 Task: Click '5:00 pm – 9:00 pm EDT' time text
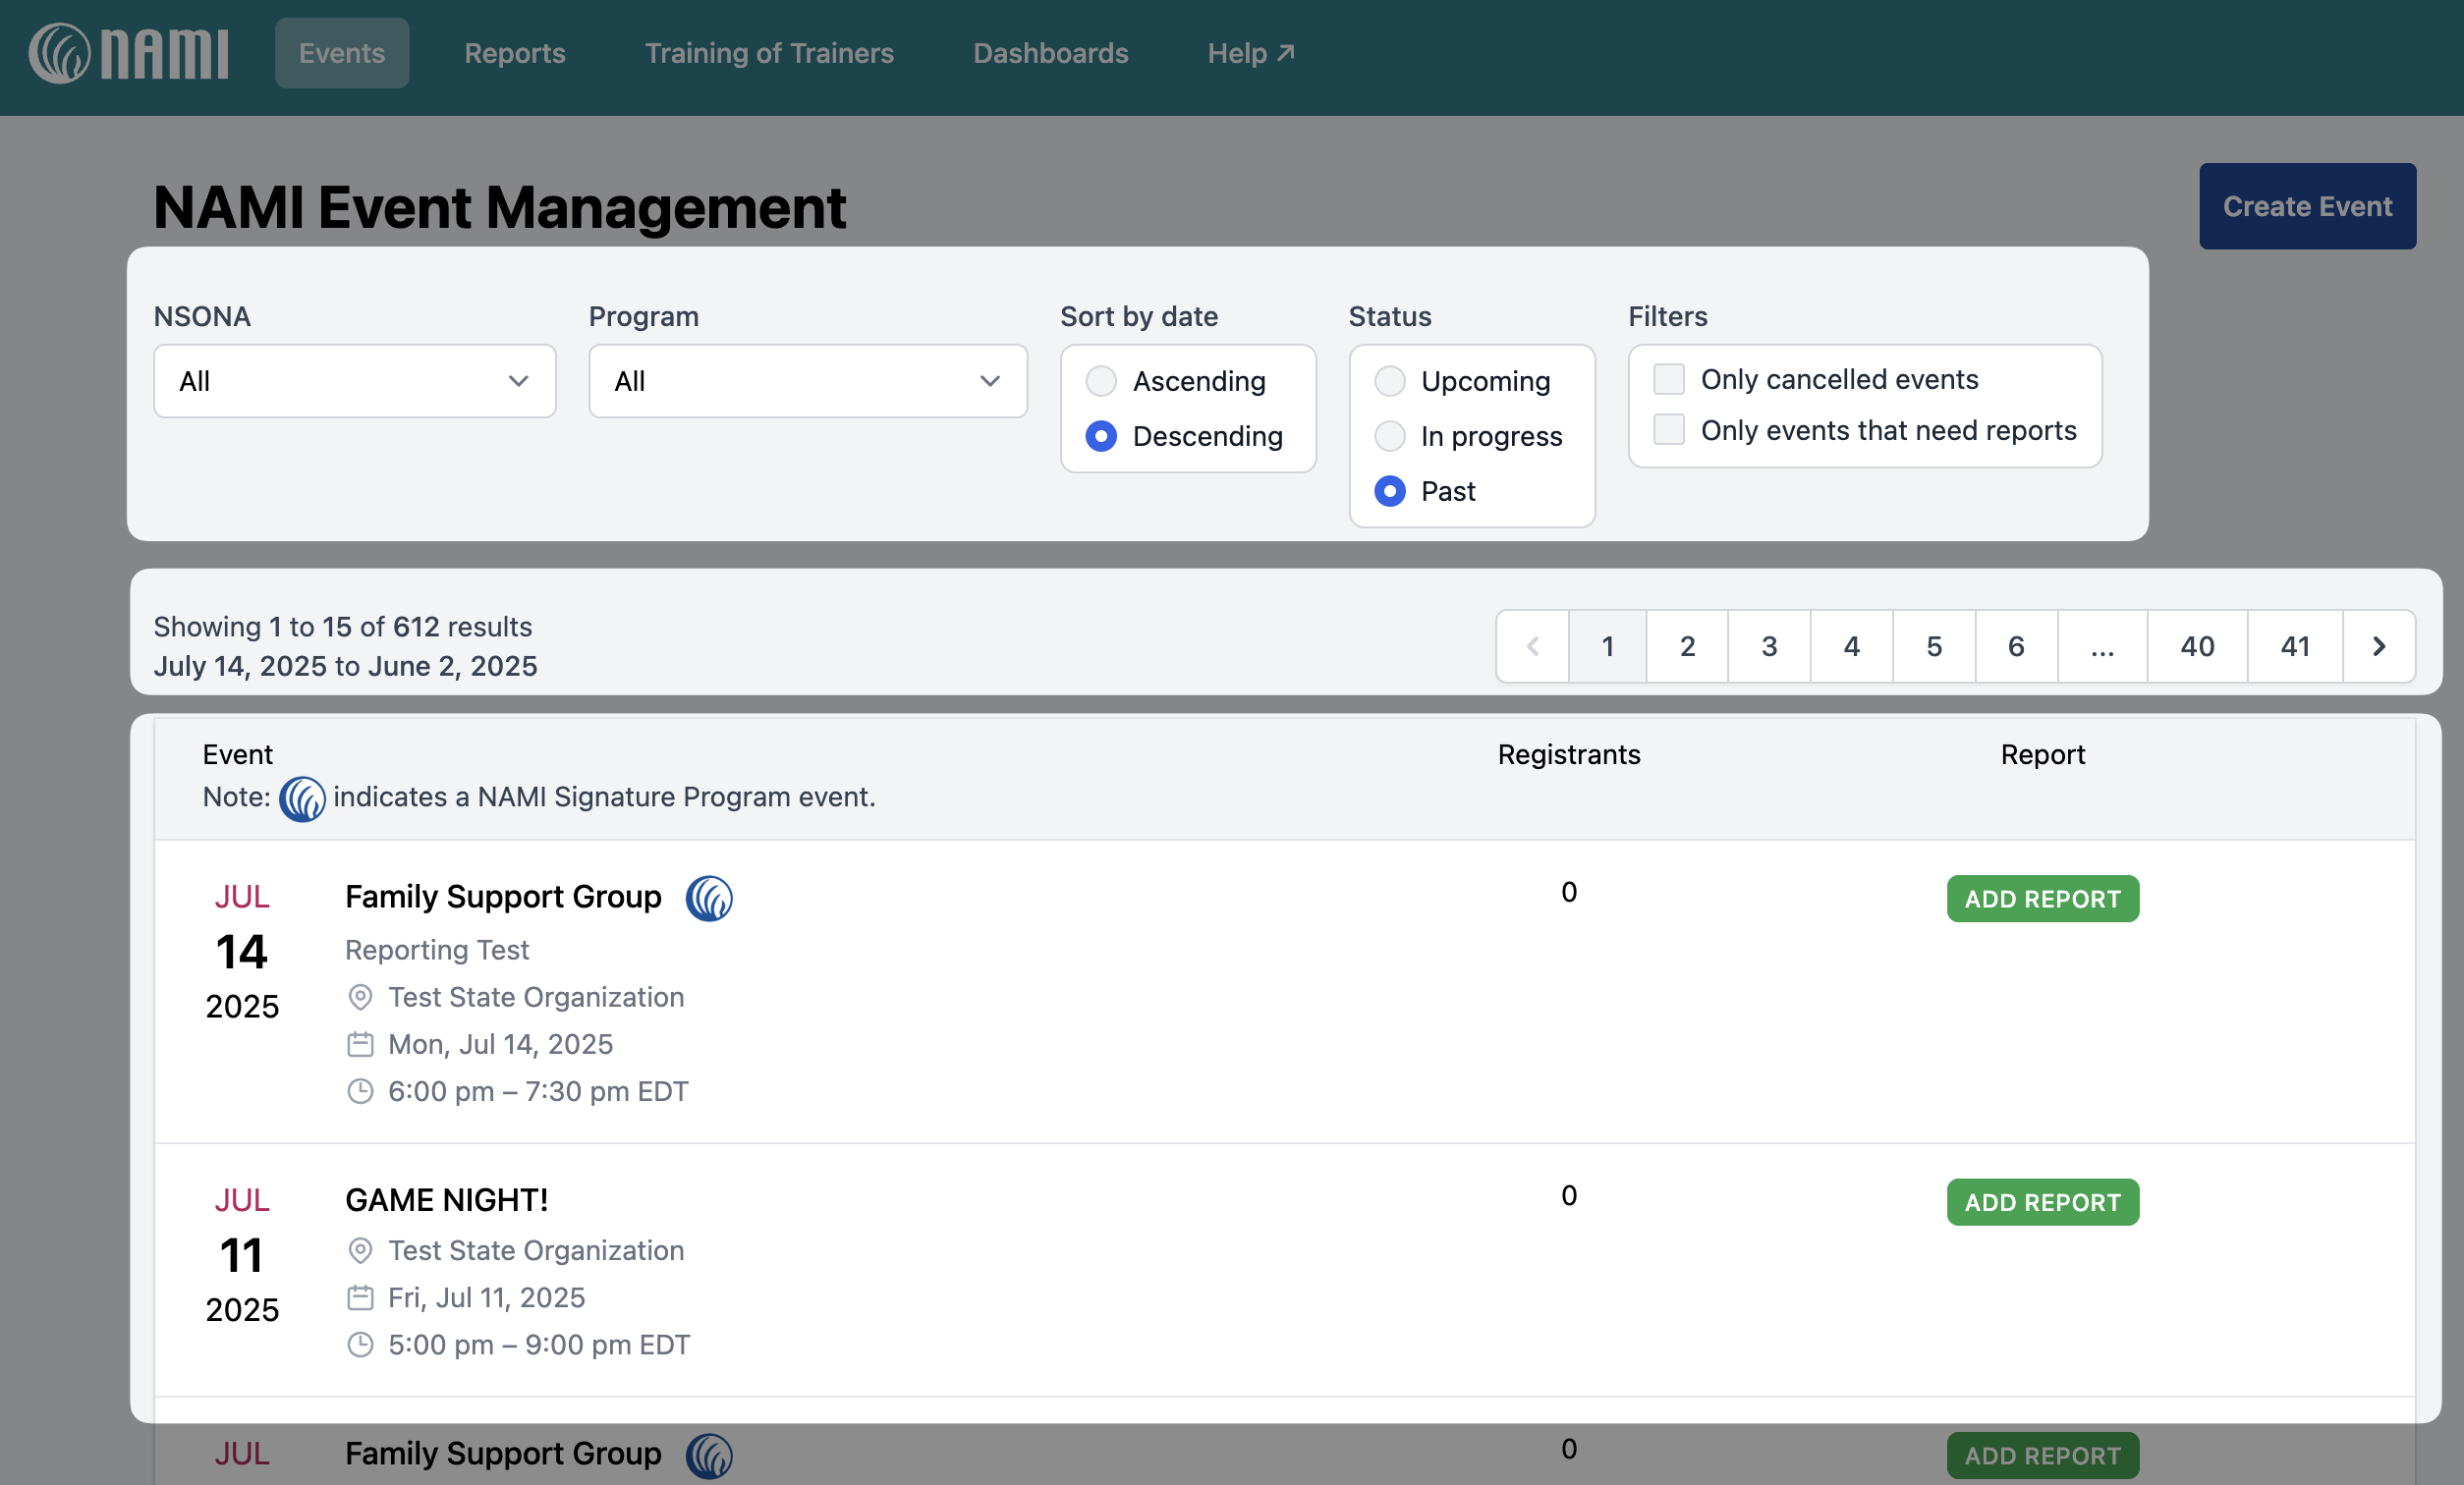tap(539, 1345)
